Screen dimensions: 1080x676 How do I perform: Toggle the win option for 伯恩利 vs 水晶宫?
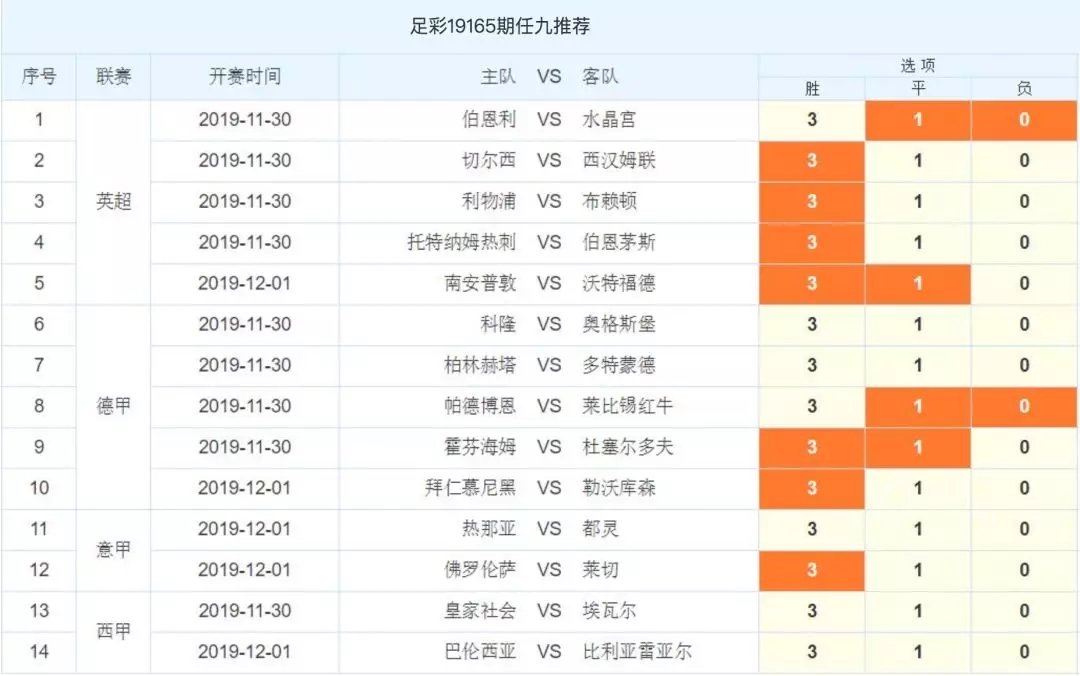[812, 120]
